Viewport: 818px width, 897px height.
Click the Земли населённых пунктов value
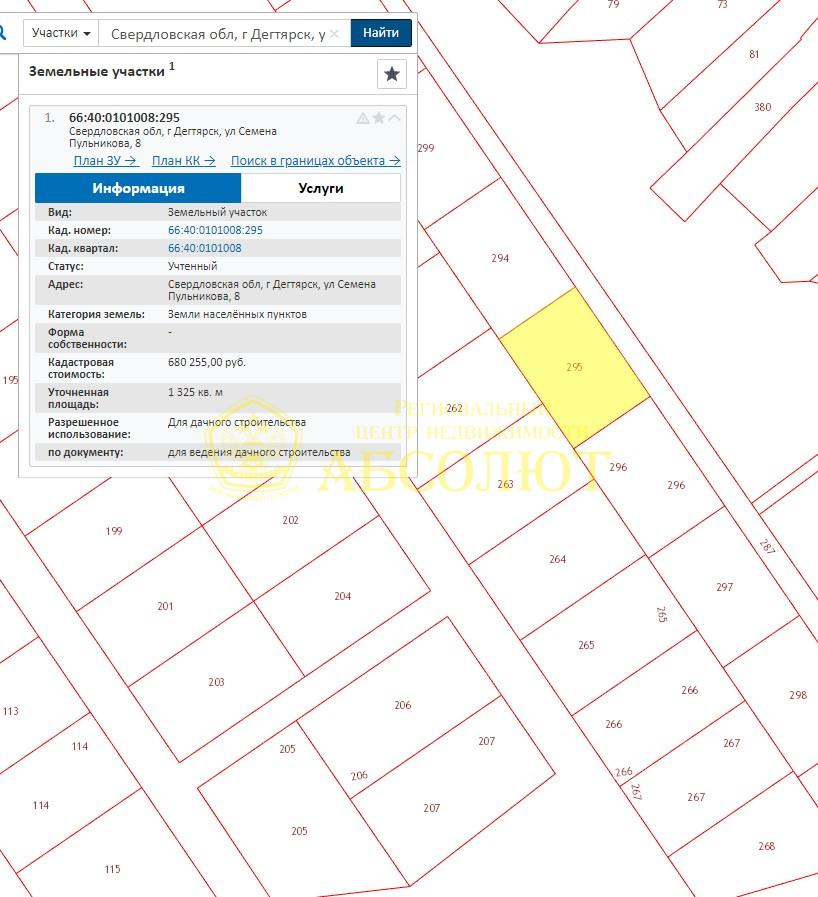tap(237, 314)
